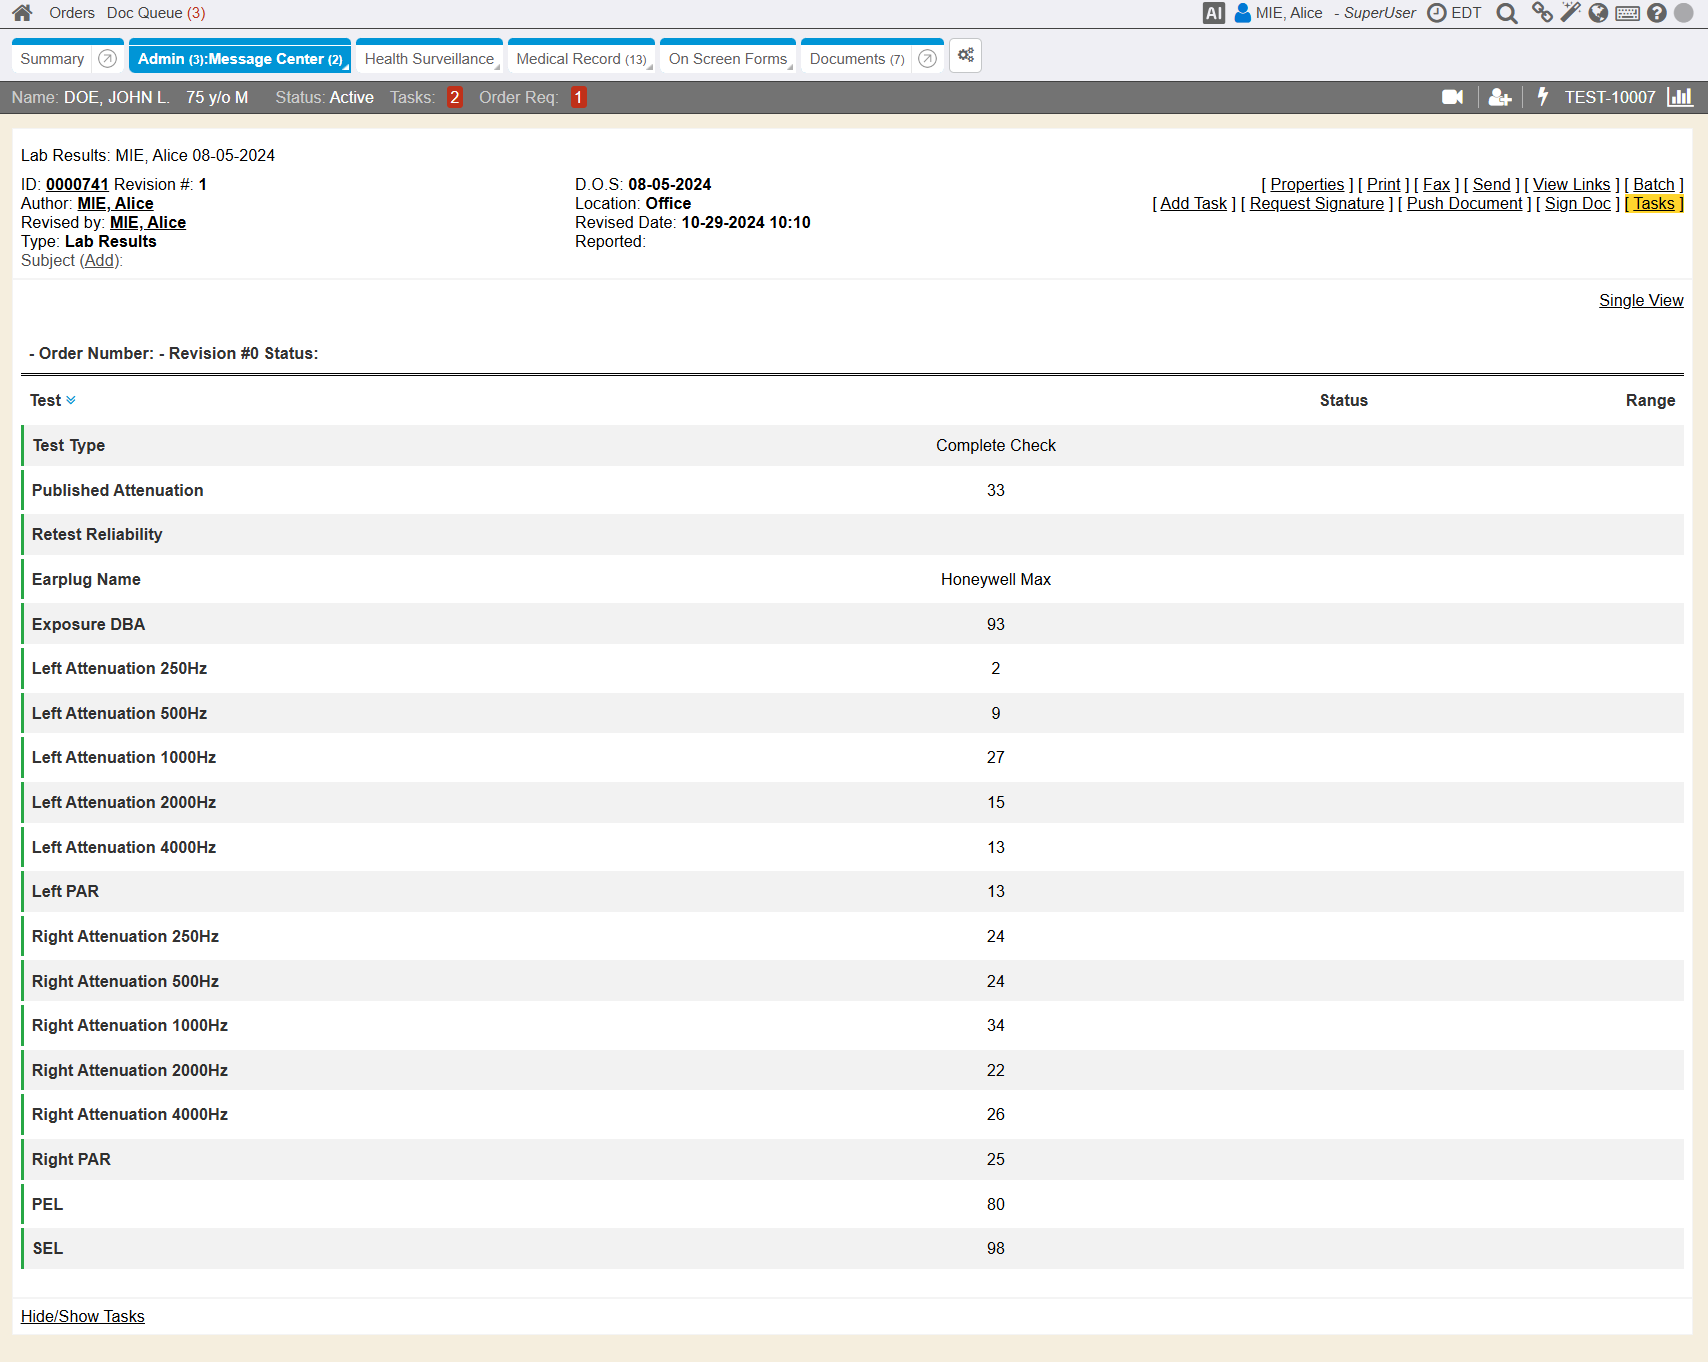Toggle the Hide/Show Tasks link

click(83, 1316)
